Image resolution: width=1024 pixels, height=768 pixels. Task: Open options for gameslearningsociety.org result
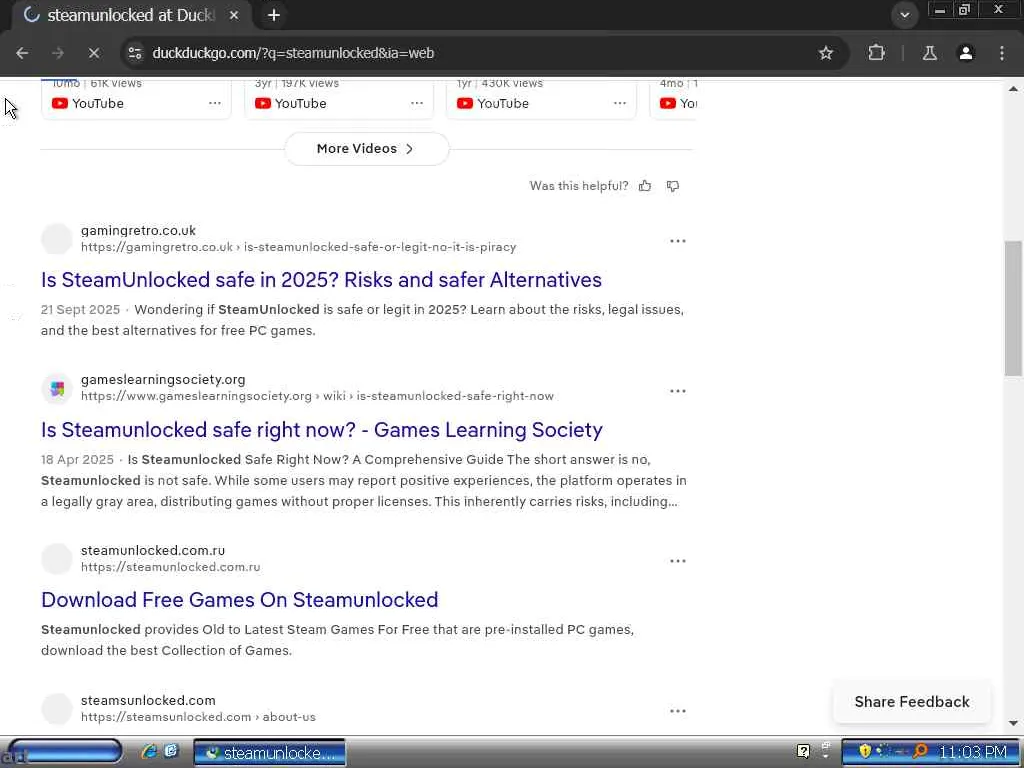click(x=678, y=391)
